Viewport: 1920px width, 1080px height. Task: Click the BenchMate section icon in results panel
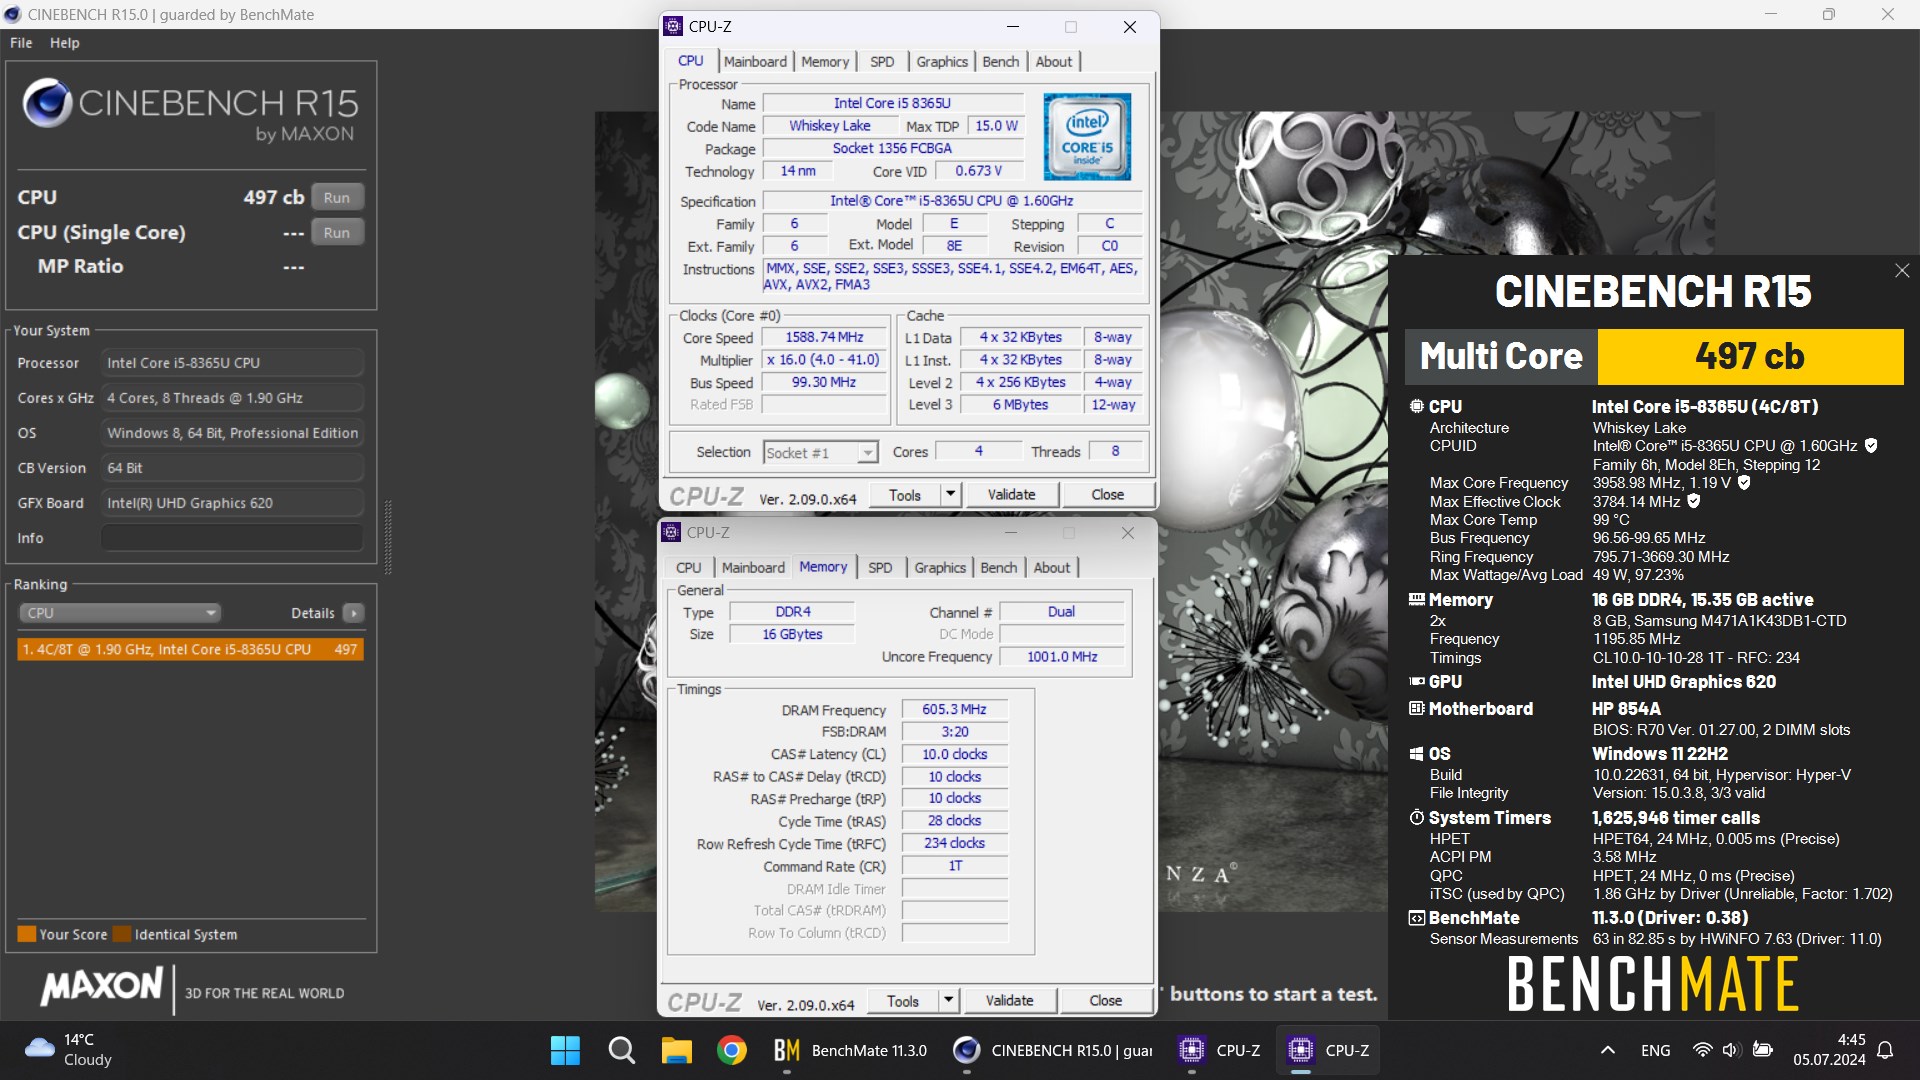(1417, 918)
